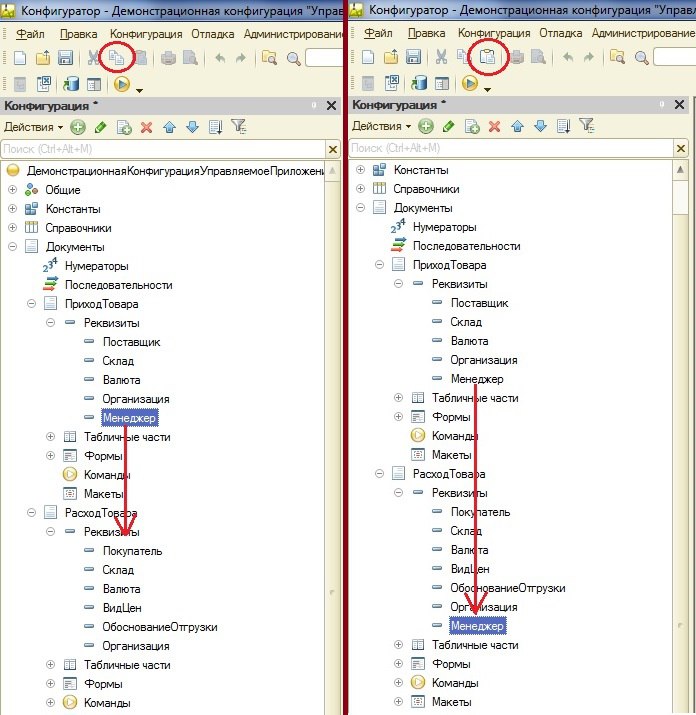Click Redo arrow in left window toolbar

tap(241, 58)
